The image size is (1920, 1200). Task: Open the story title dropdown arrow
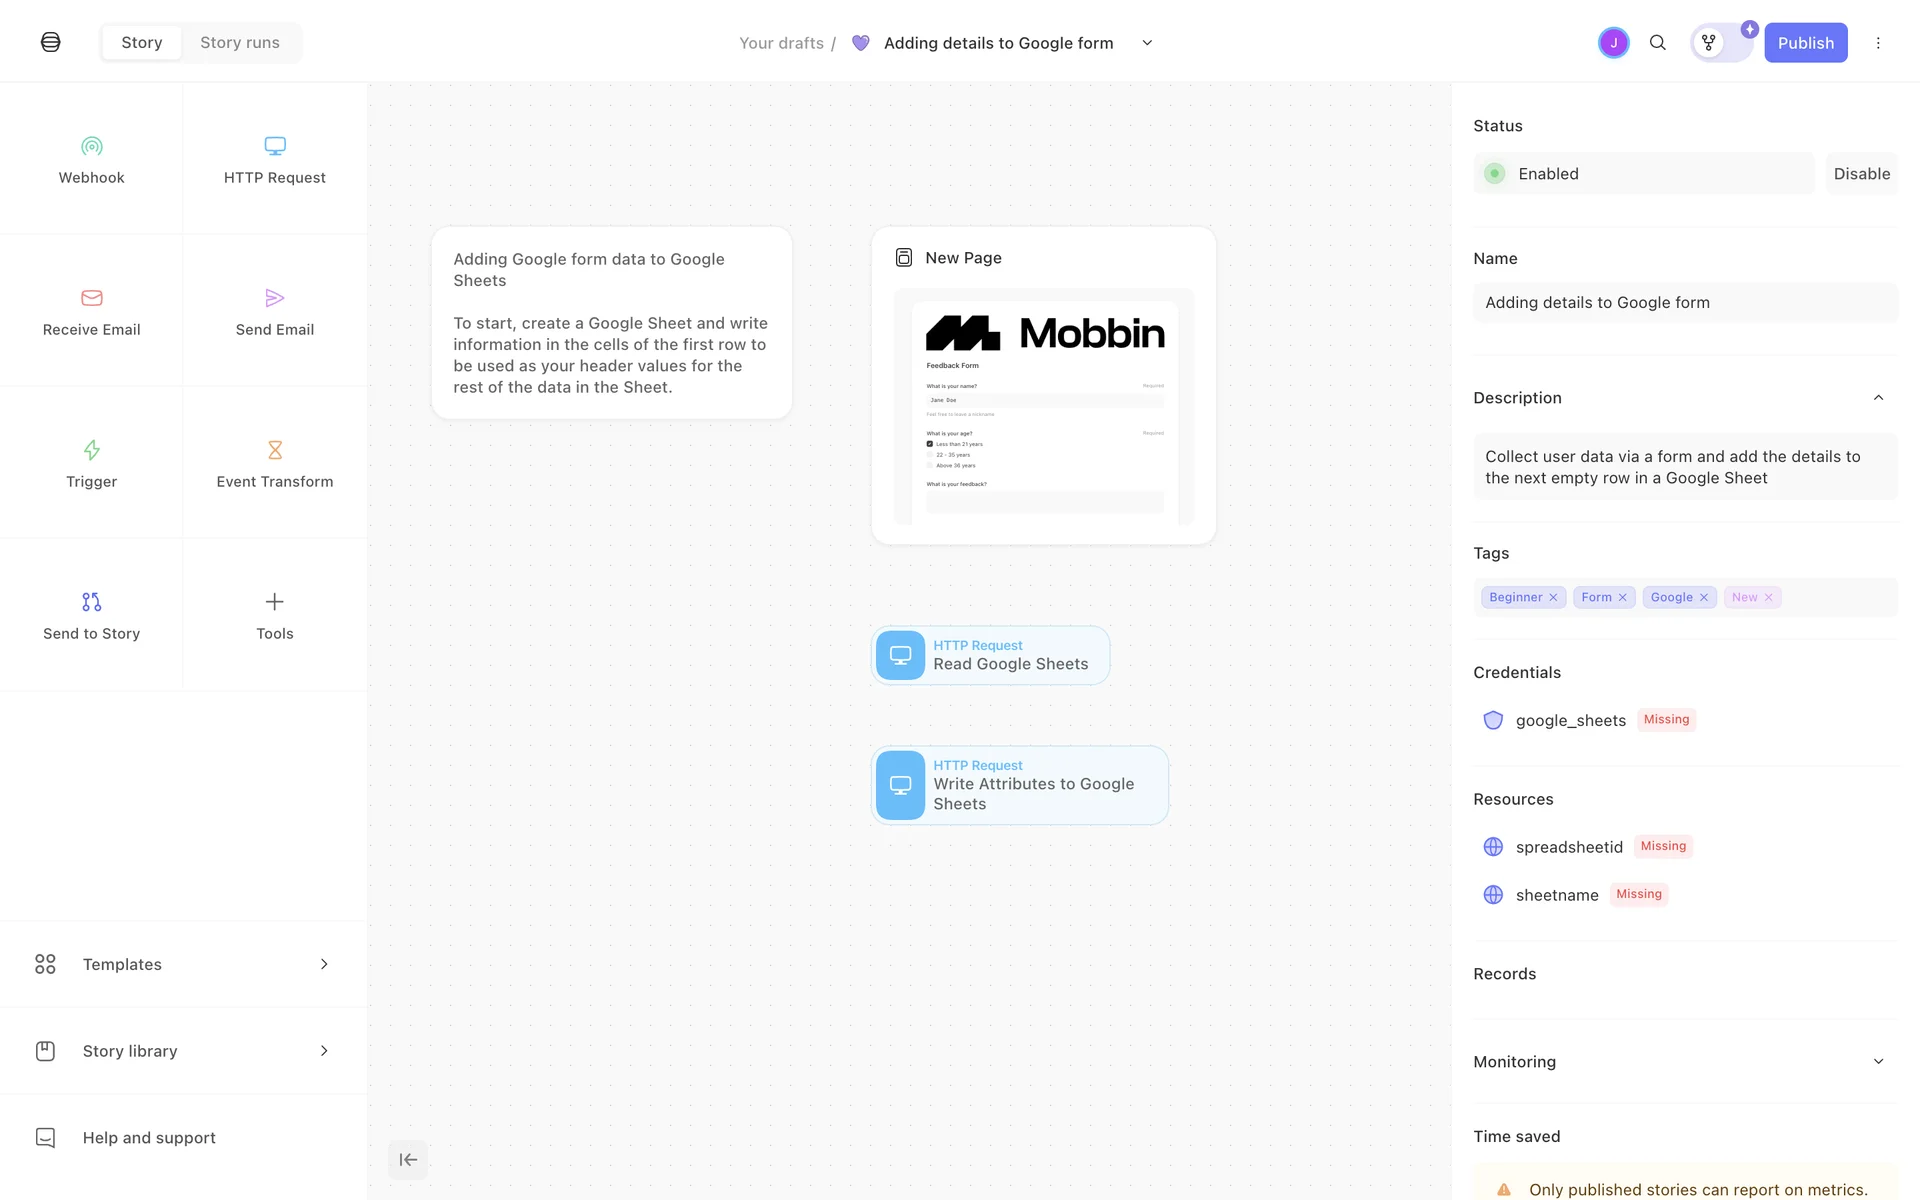coord(1147,43)
